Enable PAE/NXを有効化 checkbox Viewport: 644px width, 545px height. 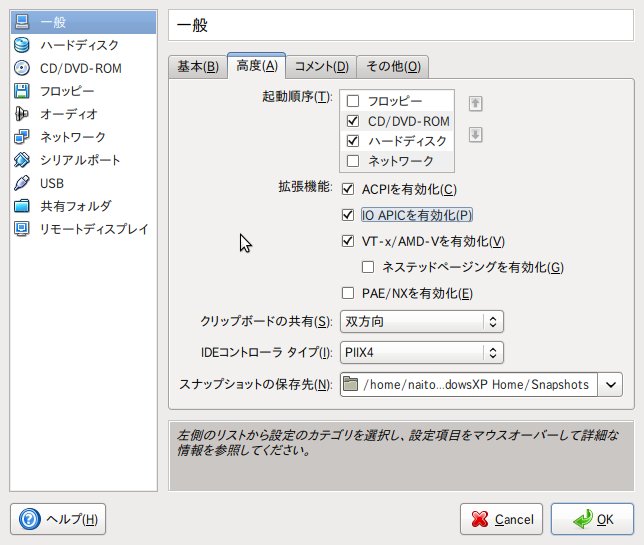click(348, 293)
